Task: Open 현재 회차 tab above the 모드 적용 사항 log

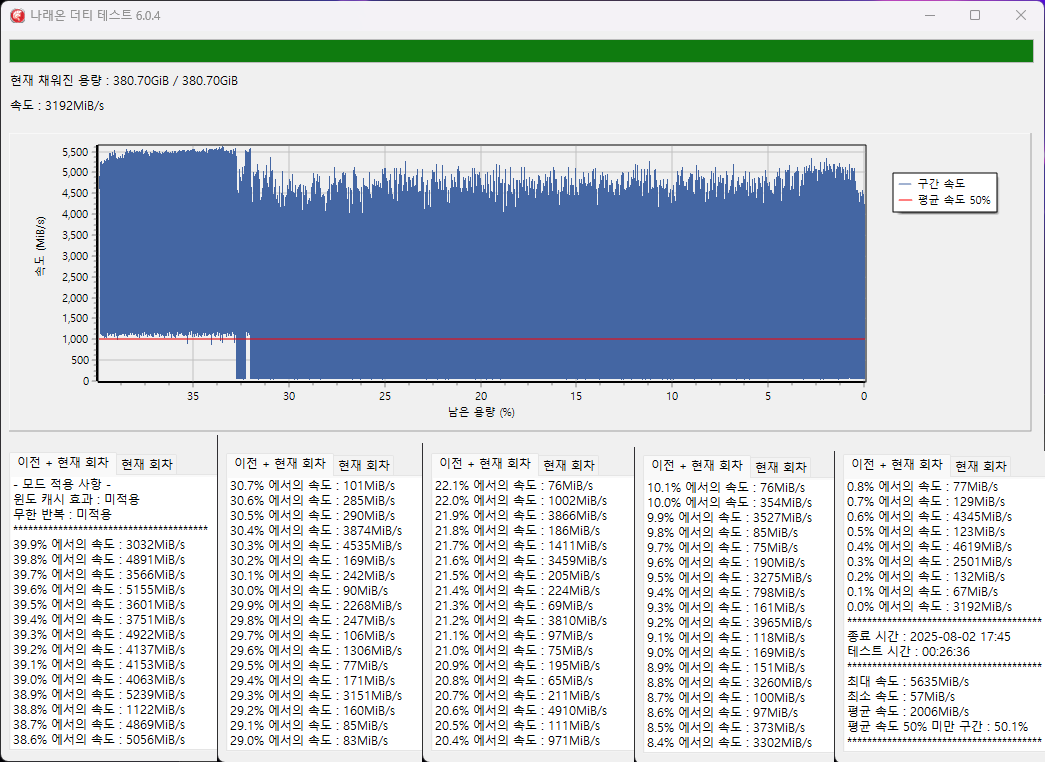Action: pos(147,464)
